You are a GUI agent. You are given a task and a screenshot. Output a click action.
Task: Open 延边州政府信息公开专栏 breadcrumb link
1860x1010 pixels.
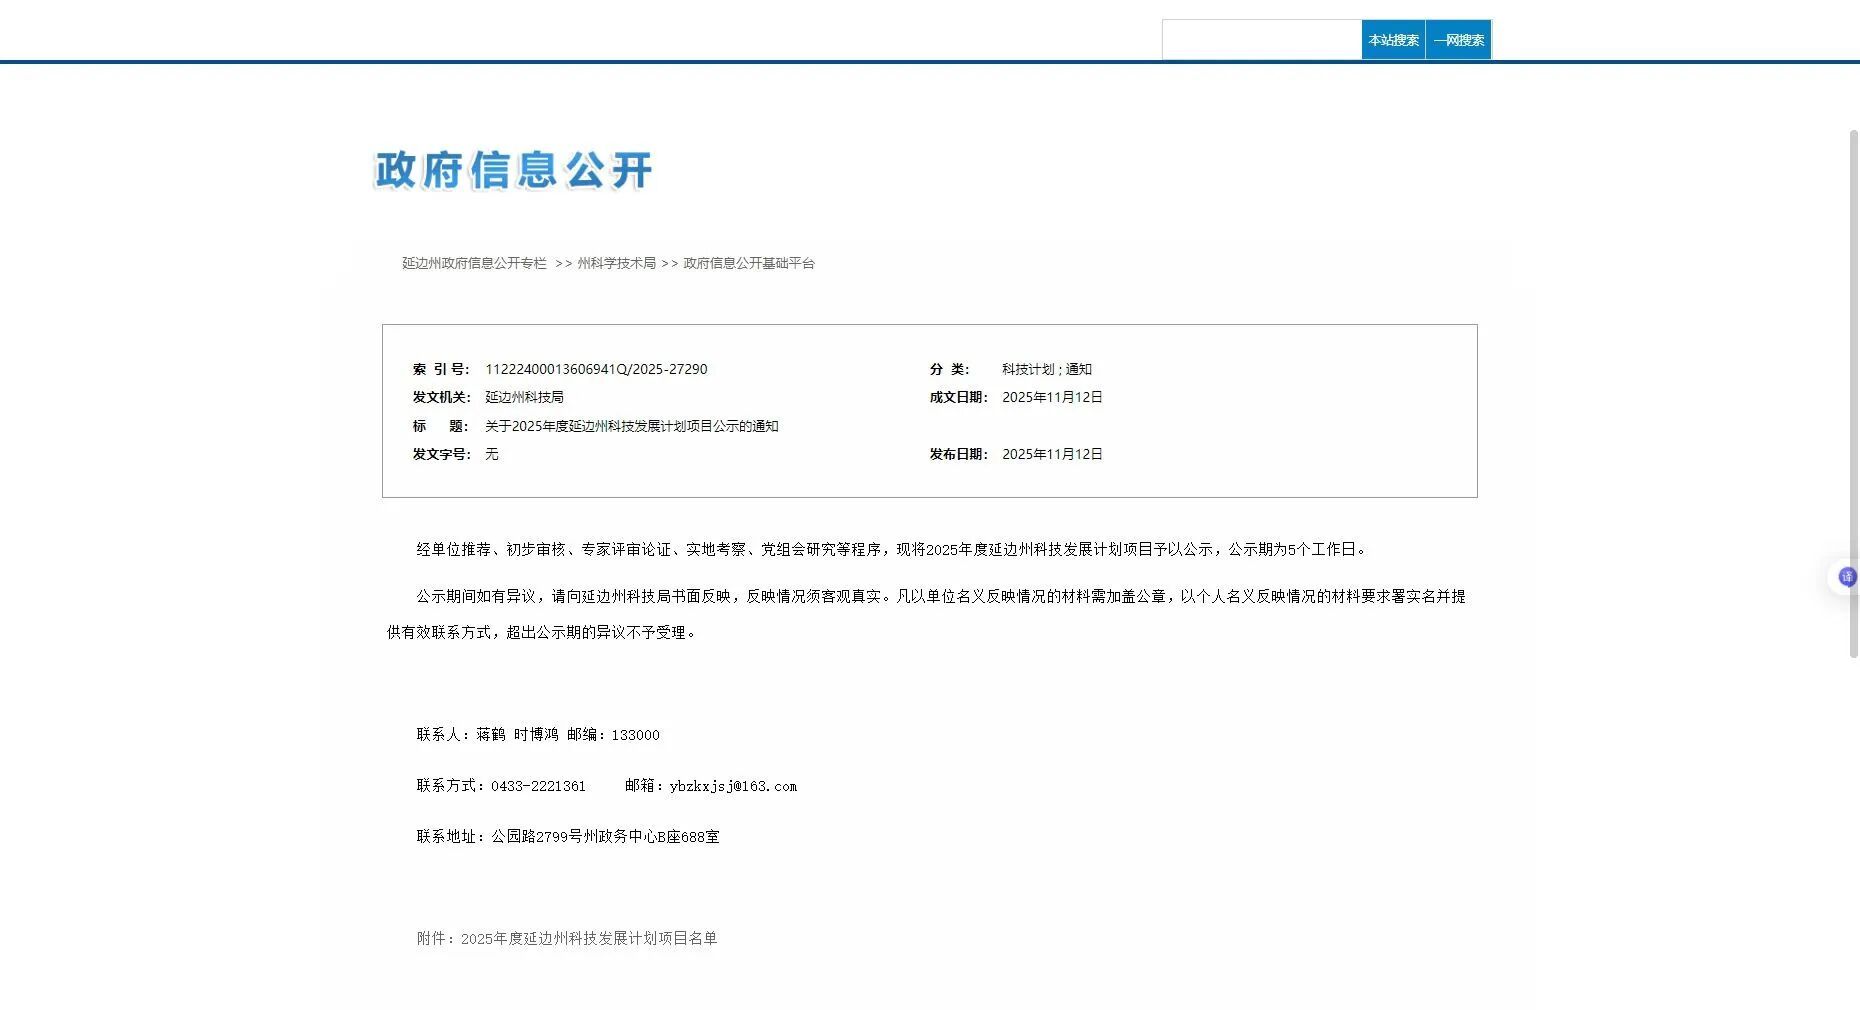pyautogui.click(x=474, y=263)
